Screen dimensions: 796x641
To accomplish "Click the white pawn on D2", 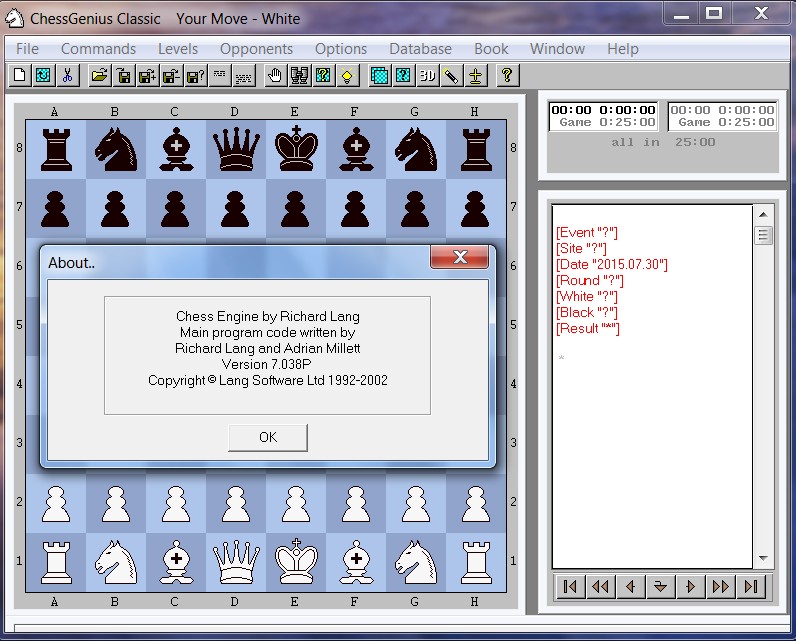I will 236,504.
